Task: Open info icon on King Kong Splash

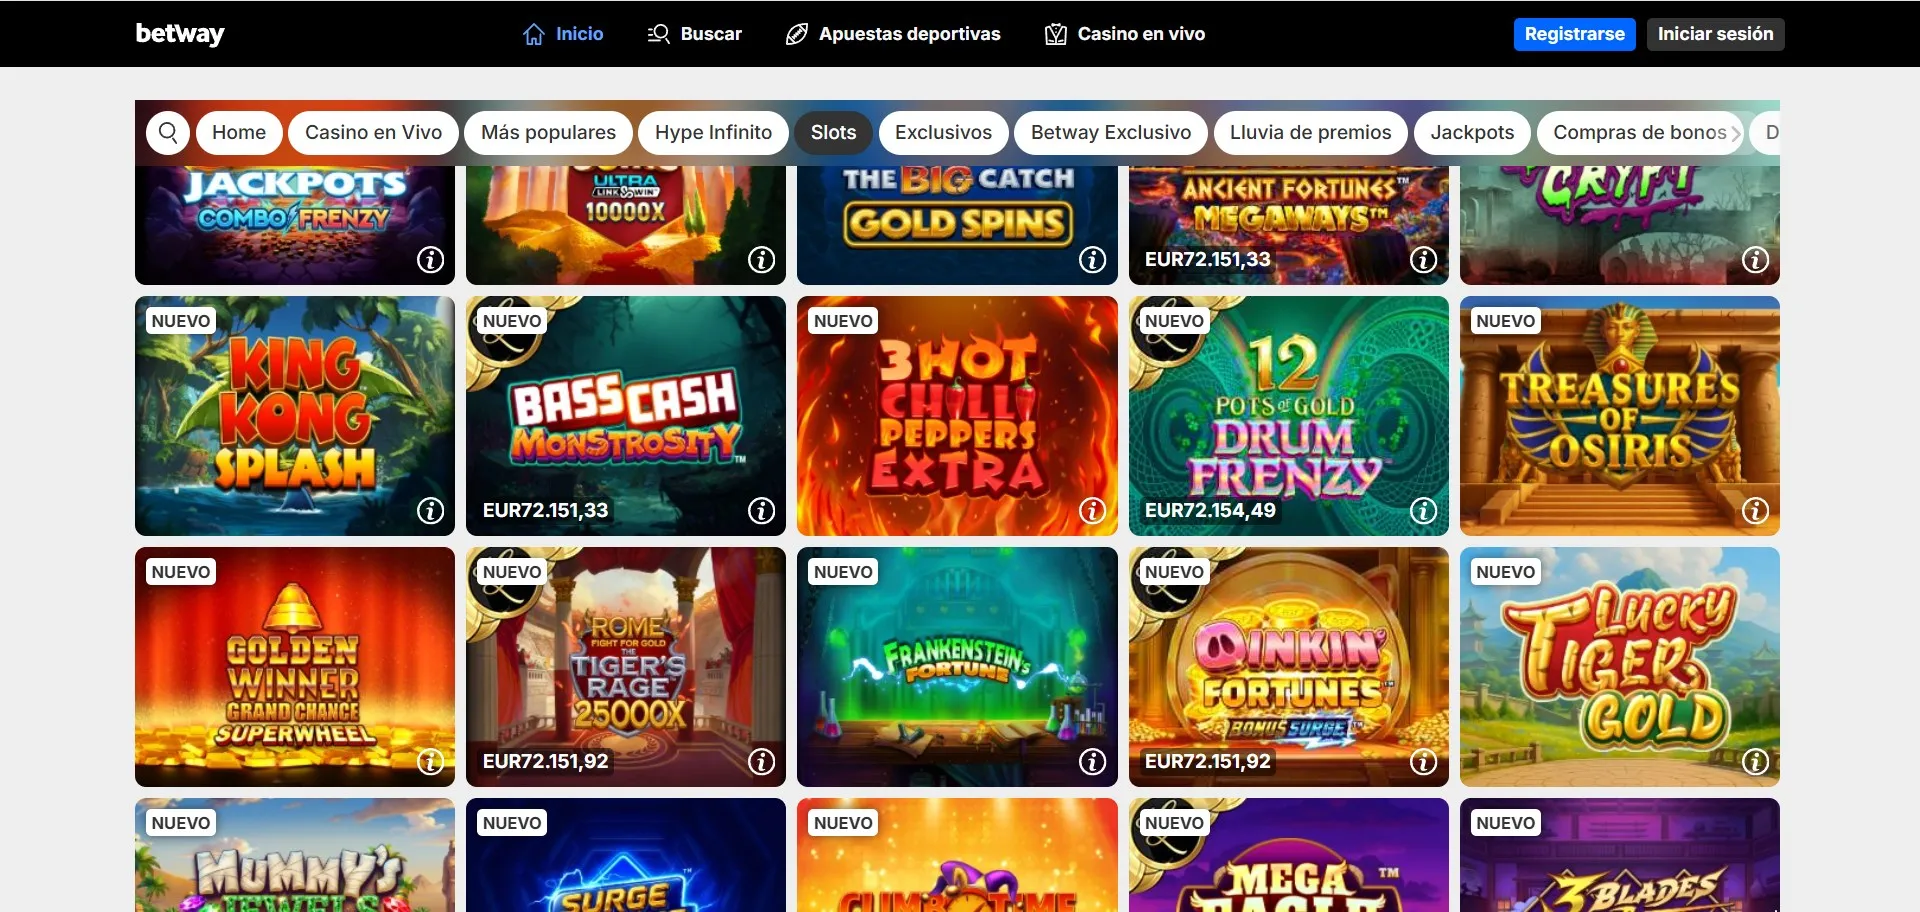Action: tap(430, 511)
